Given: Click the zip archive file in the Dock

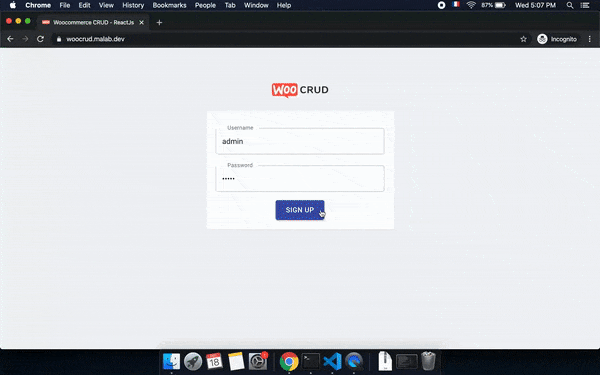Looking at the screenshot, I should point(385,361).
